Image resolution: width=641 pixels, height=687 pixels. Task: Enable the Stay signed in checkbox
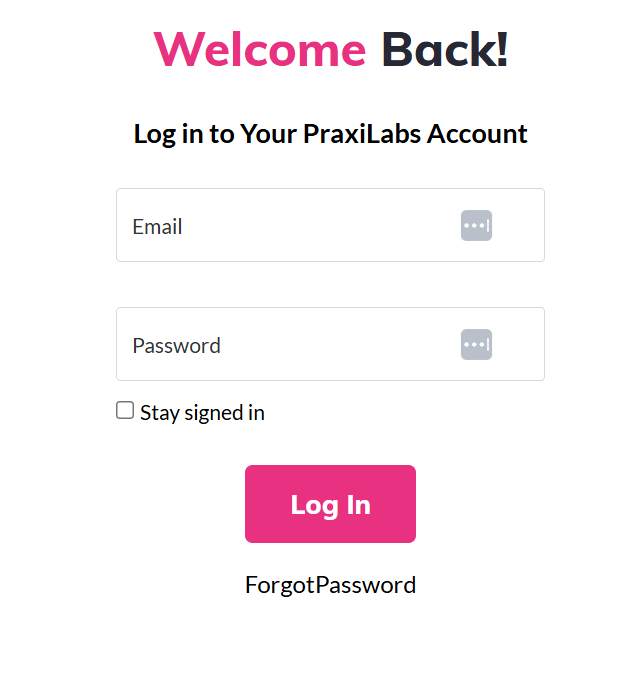pyautogui.click(x=125, y=411)
